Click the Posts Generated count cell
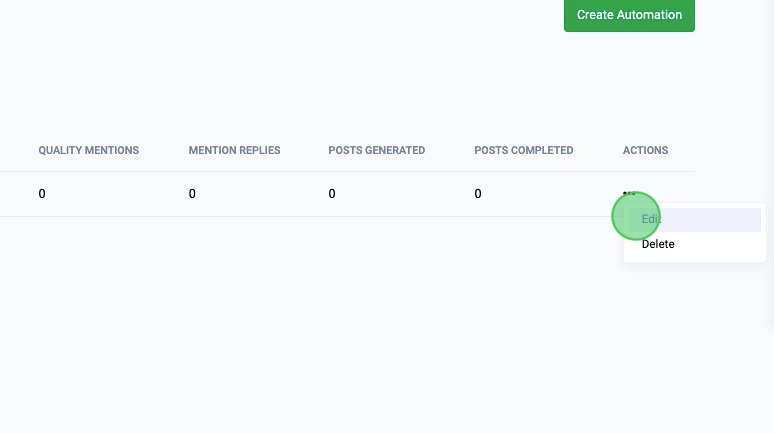 [x=332, y=194]
